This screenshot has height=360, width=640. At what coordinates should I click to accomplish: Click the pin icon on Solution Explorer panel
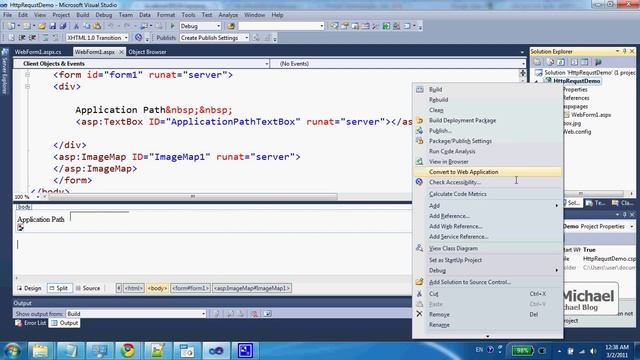624,51
